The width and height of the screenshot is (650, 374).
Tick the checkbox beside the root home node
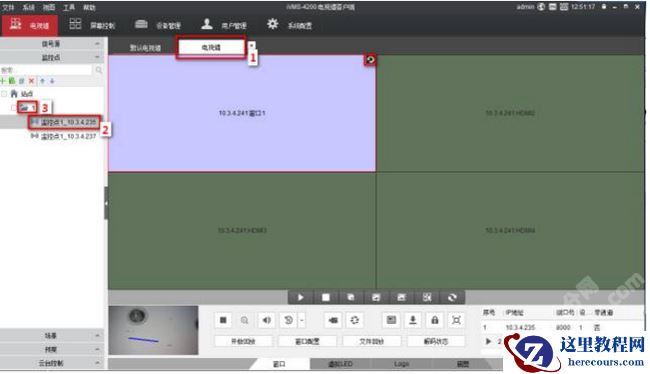click(4, 94)
